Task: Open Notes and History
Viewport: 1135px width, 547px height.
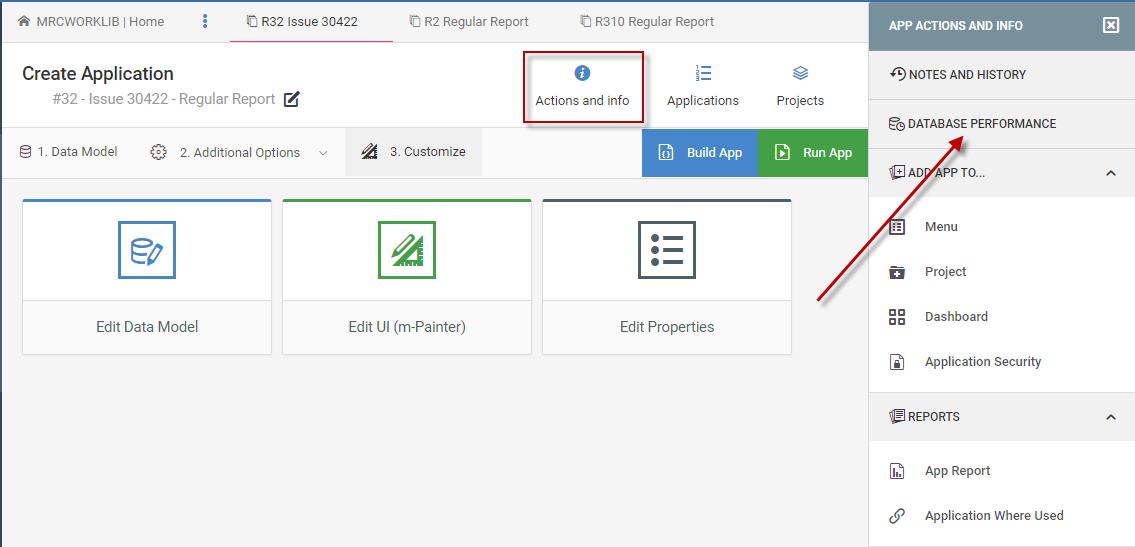Action: click(x=966, y=75)
